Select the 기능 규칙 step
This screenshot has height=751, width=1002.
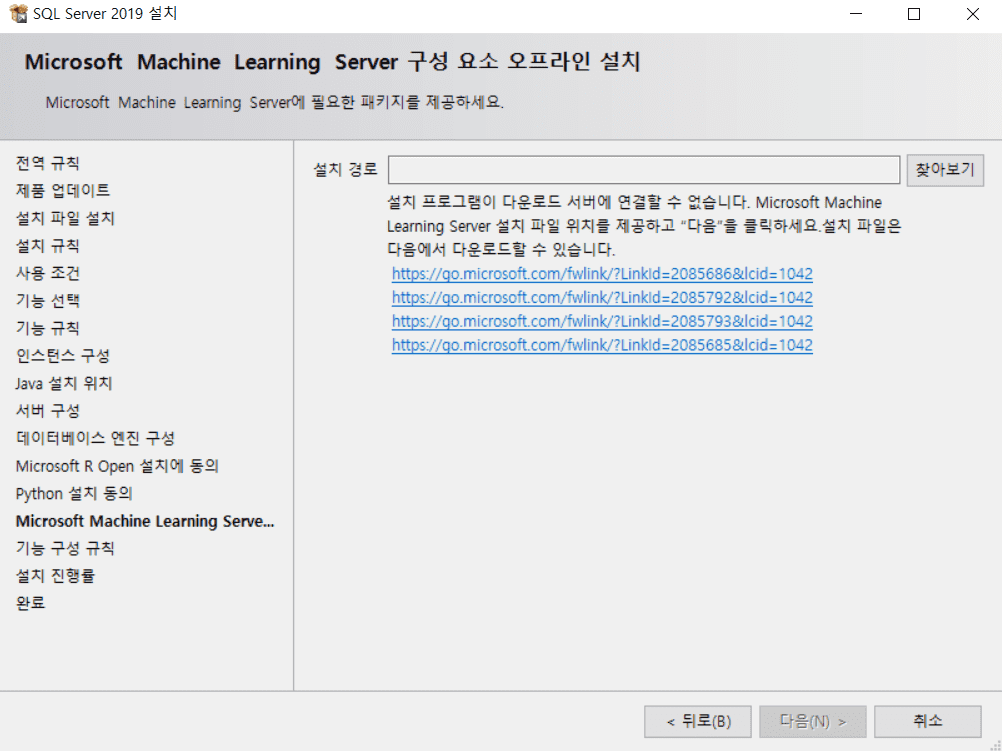[47, 328]
